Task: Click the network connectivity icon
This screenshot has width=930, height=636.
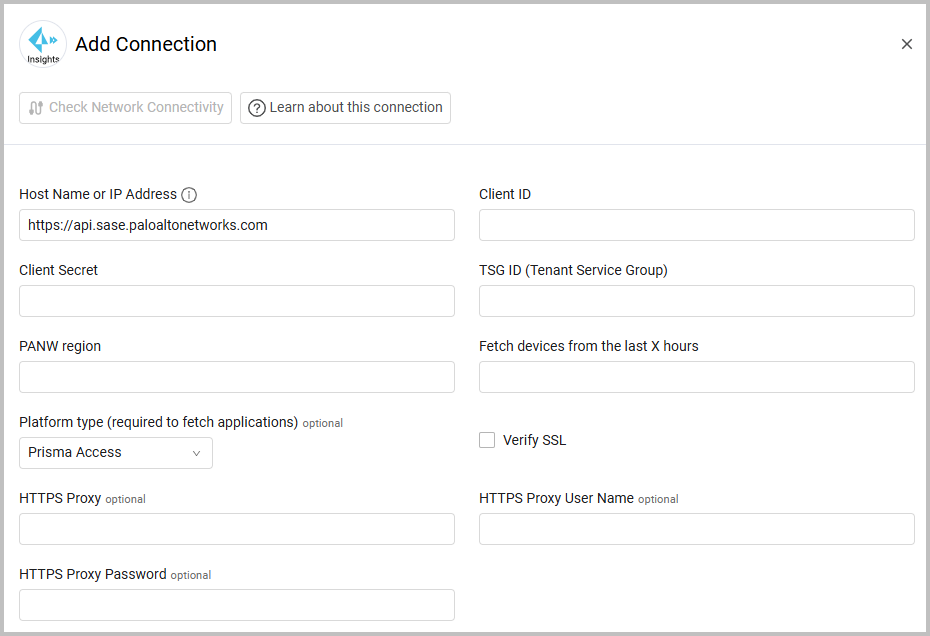Action: point(36,108)
